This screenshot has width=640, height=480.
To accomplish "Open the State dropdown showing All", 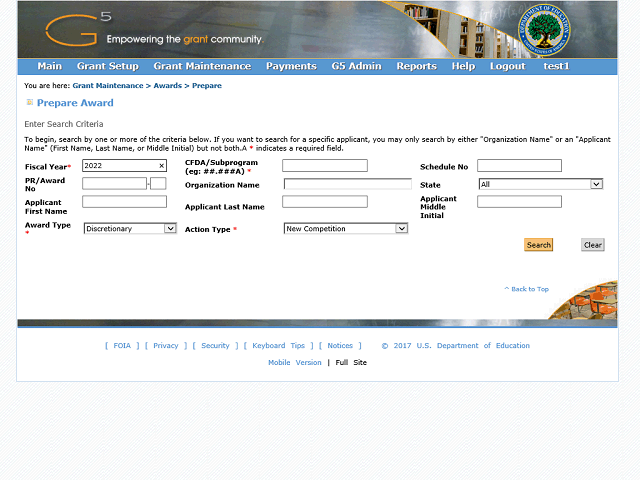I will [x=541, y=184].
